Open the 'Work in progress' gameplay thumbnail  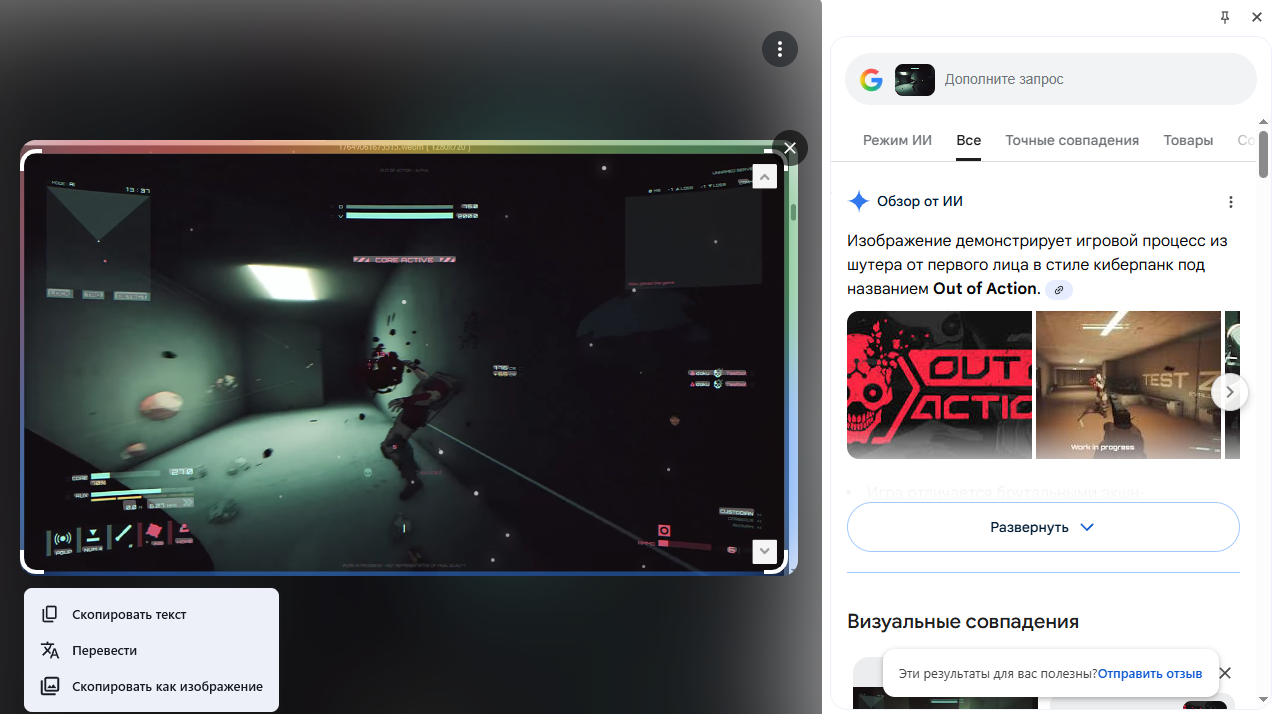pos(1128,385)
